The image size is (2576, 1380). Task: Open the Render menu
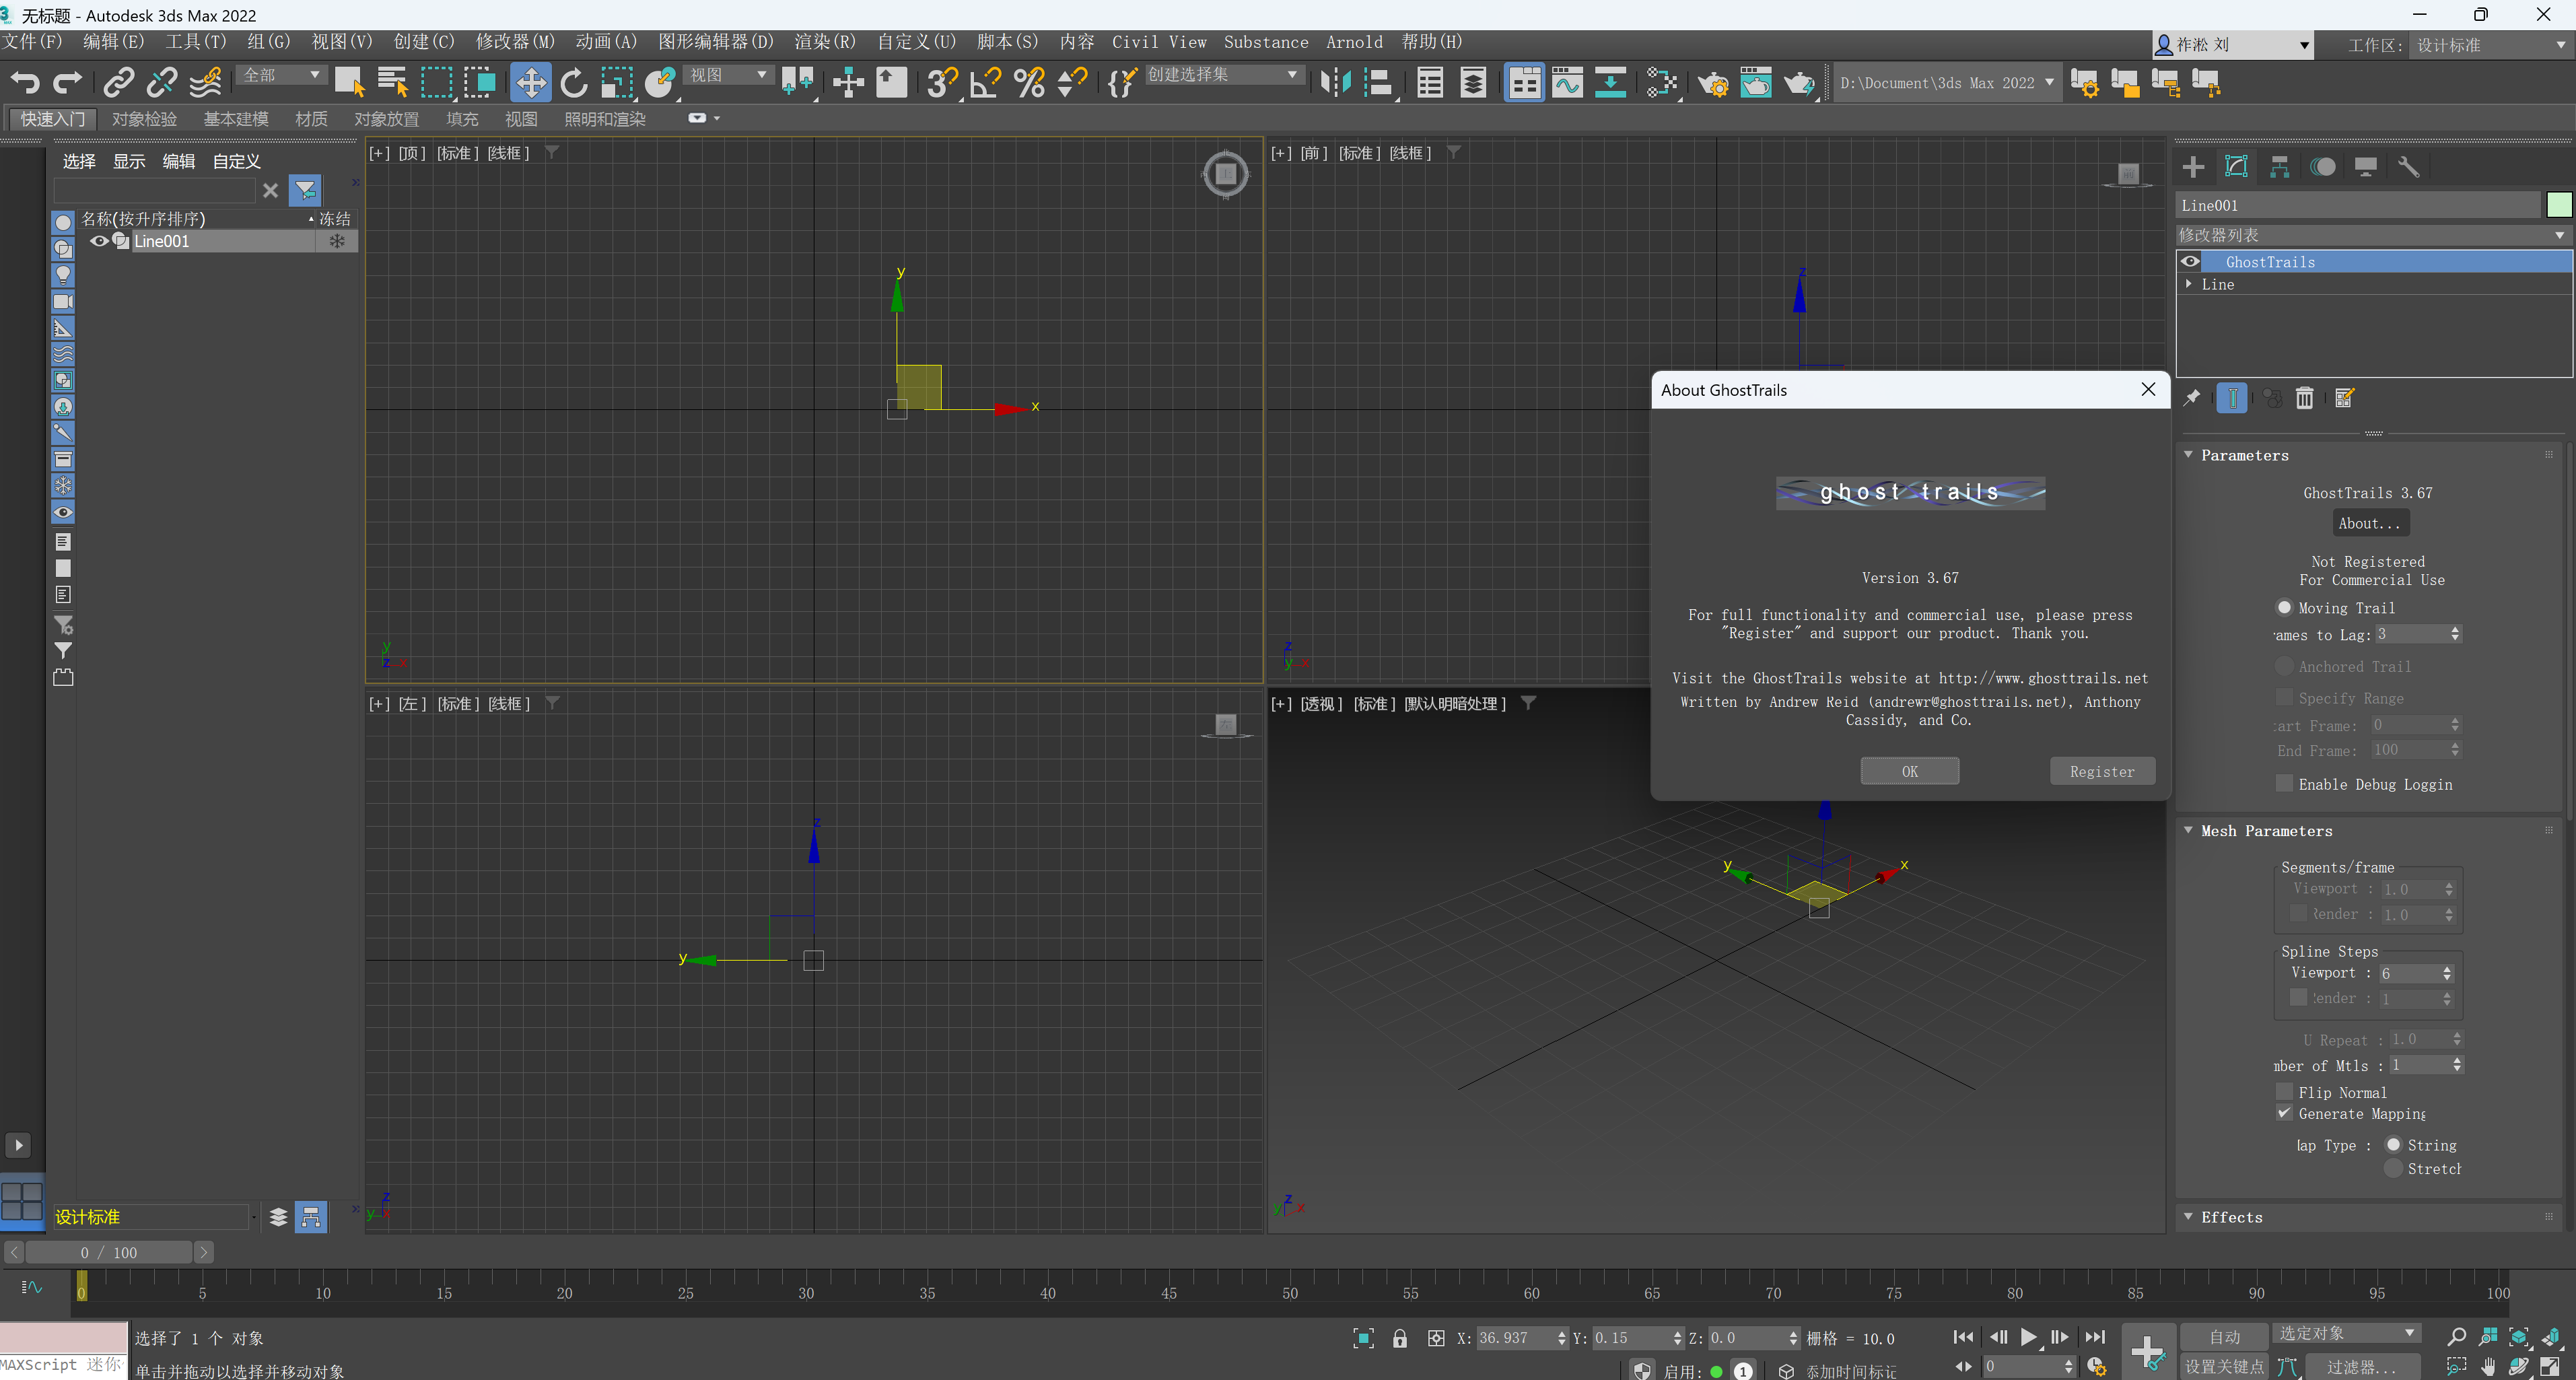824,42
